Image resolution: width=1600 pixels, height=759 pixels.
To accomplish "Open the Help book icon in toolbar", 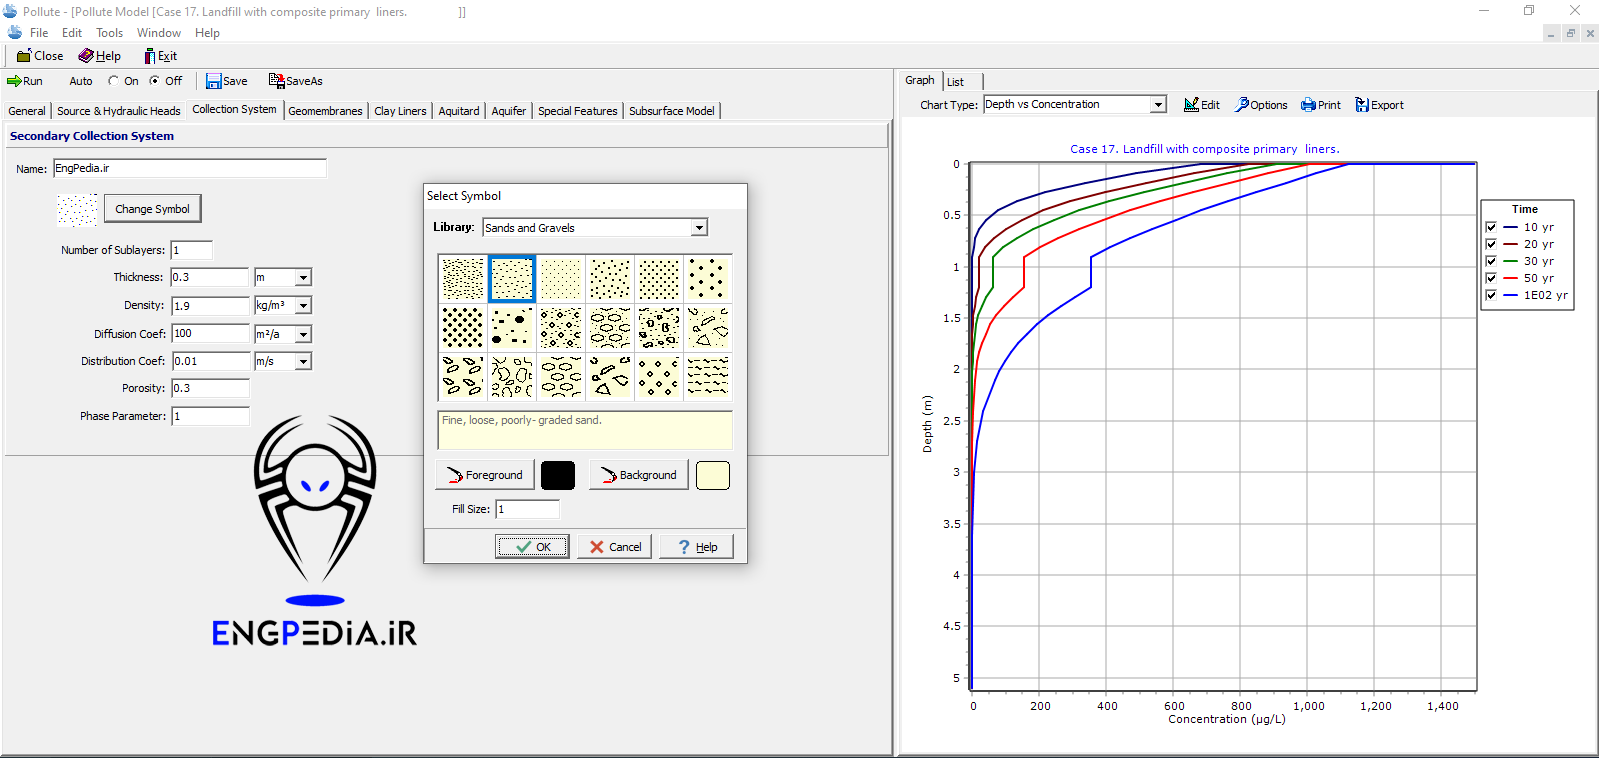I will [x=100, y=56].
